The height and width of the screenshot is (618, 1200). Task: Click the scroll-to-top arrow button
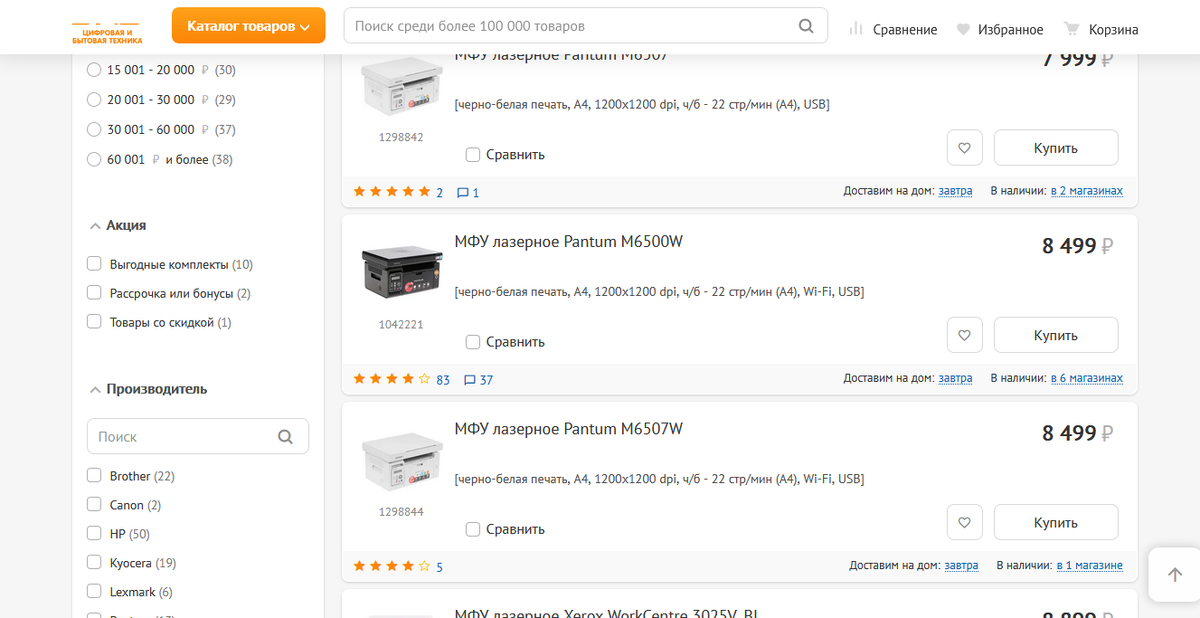1174,574
